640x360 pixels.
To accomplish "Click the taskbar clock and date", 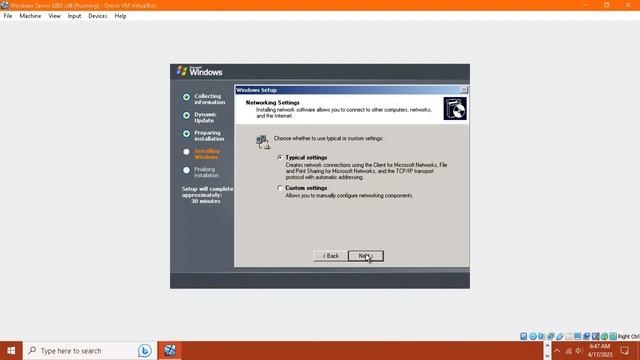I will click(600, 351).
